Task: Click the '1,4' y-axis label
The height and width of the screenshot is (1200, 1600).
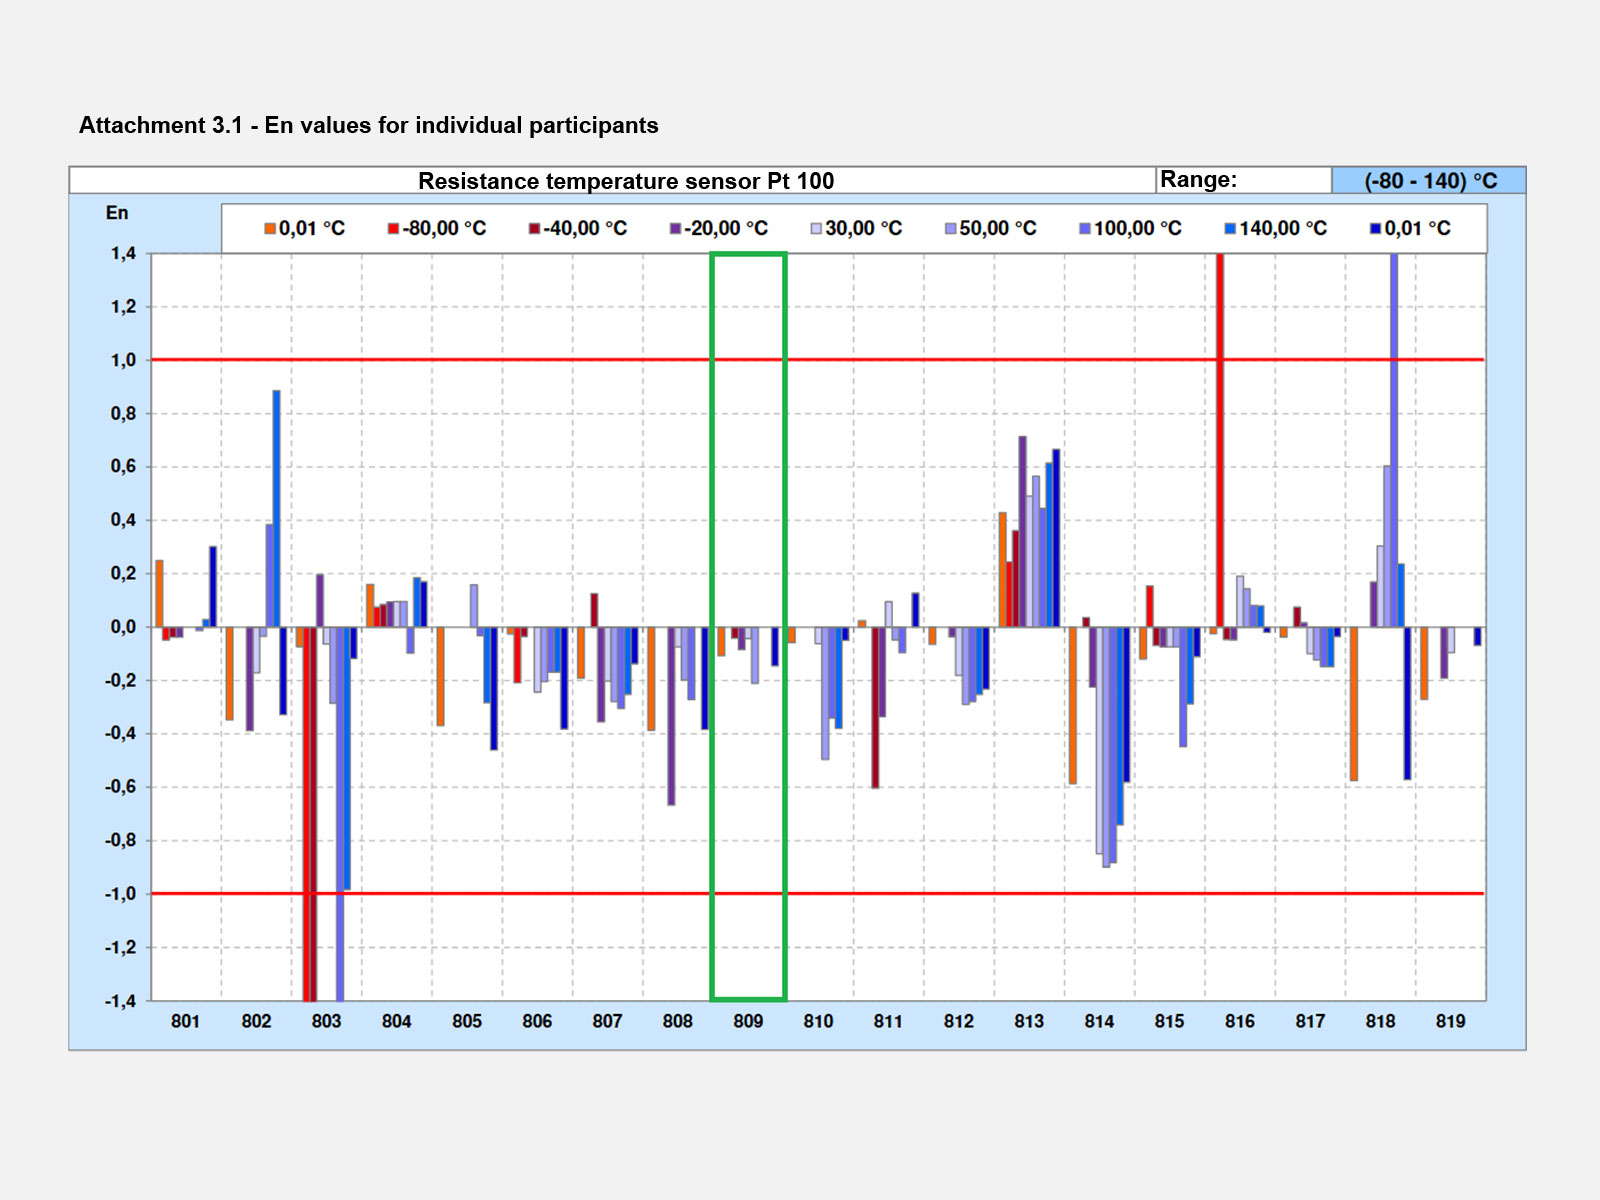Action: [x=123, y=254]
